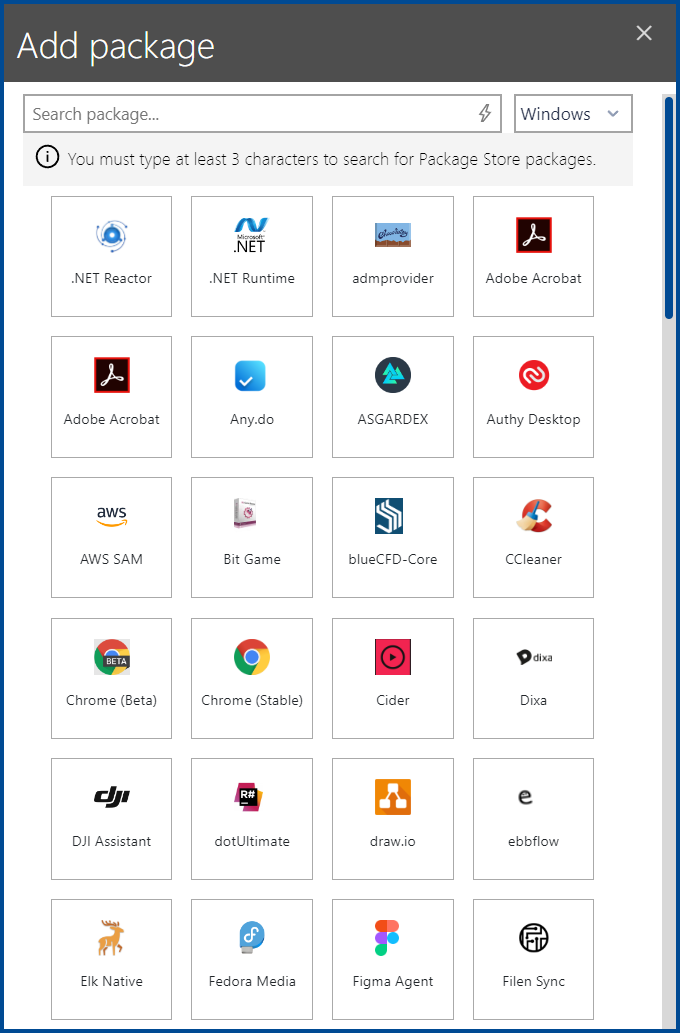Click the DJI Assistant package icon
680x1033 pixels.
[111, 797]
